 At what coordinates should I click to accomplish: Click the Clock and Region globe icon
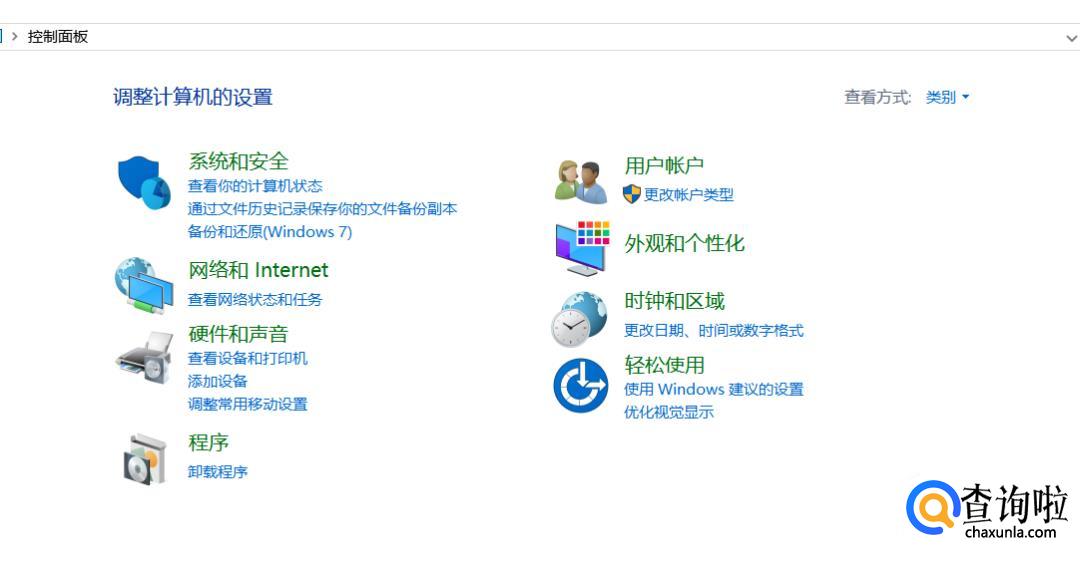coord(579,319)
